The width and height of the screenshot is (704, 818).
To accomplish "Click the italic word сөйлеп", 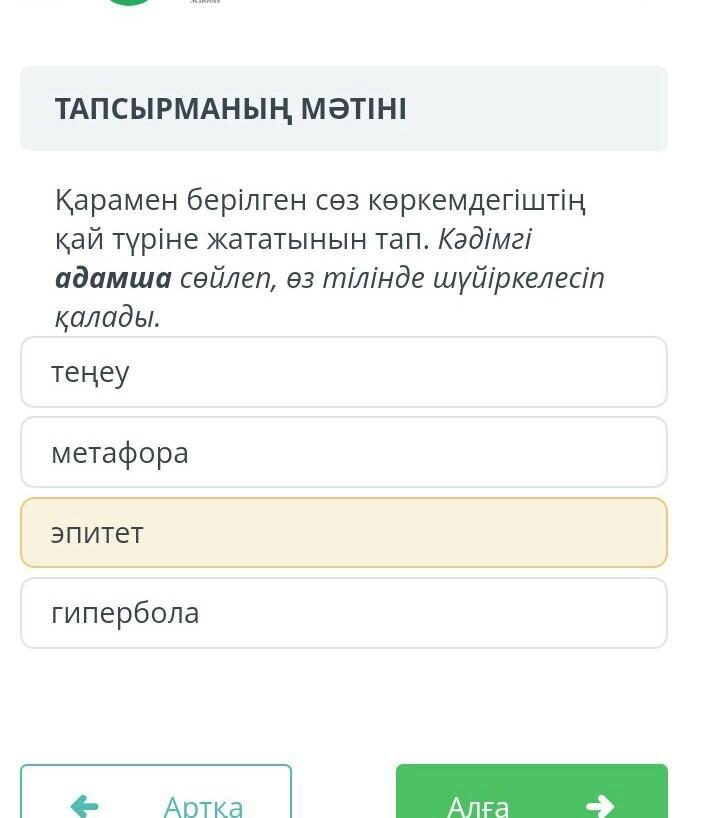I will [x=227, y=278].
